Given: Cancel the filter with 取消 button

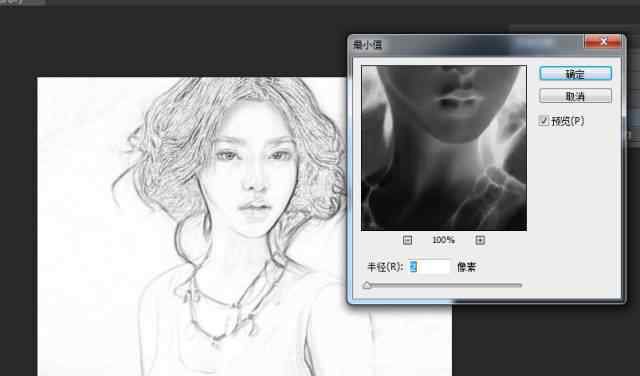Looking at the screenshot, I should tap(575, 96).
